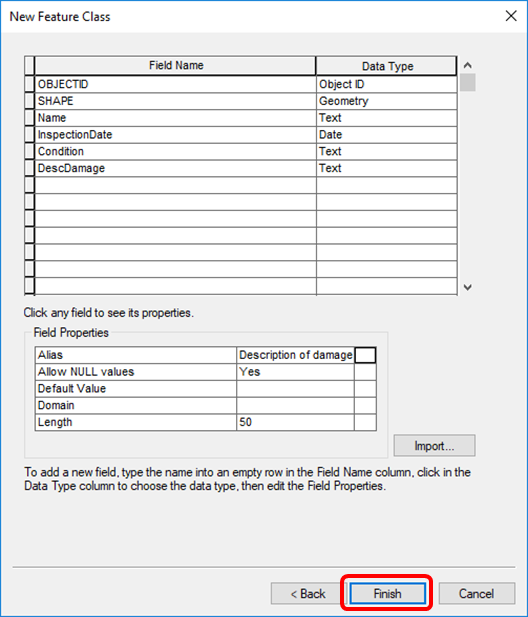Open the Text data type cell for Condition
Viewport: 528px width, 617px height.
coord(386,151)
